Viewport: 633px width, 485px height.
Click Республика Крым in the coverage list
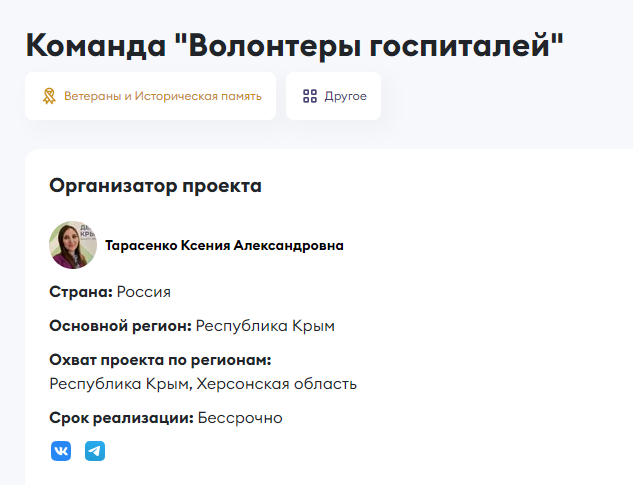coord(119,383)
